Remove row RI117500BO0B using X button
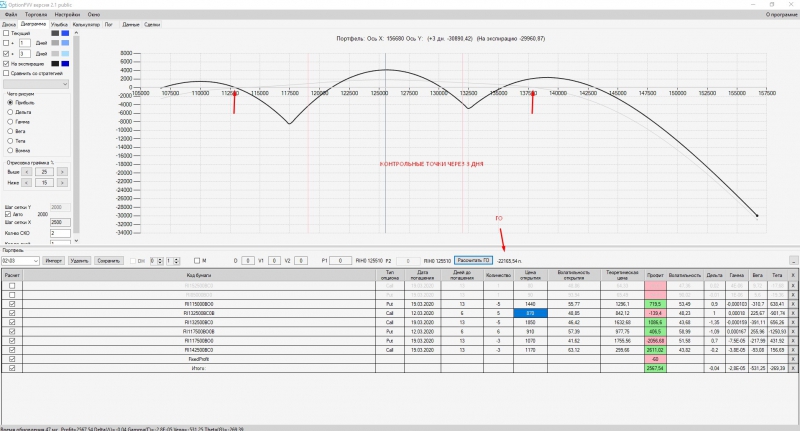The width and height of the screenshot is (800, 431). [x=793, y=332]
